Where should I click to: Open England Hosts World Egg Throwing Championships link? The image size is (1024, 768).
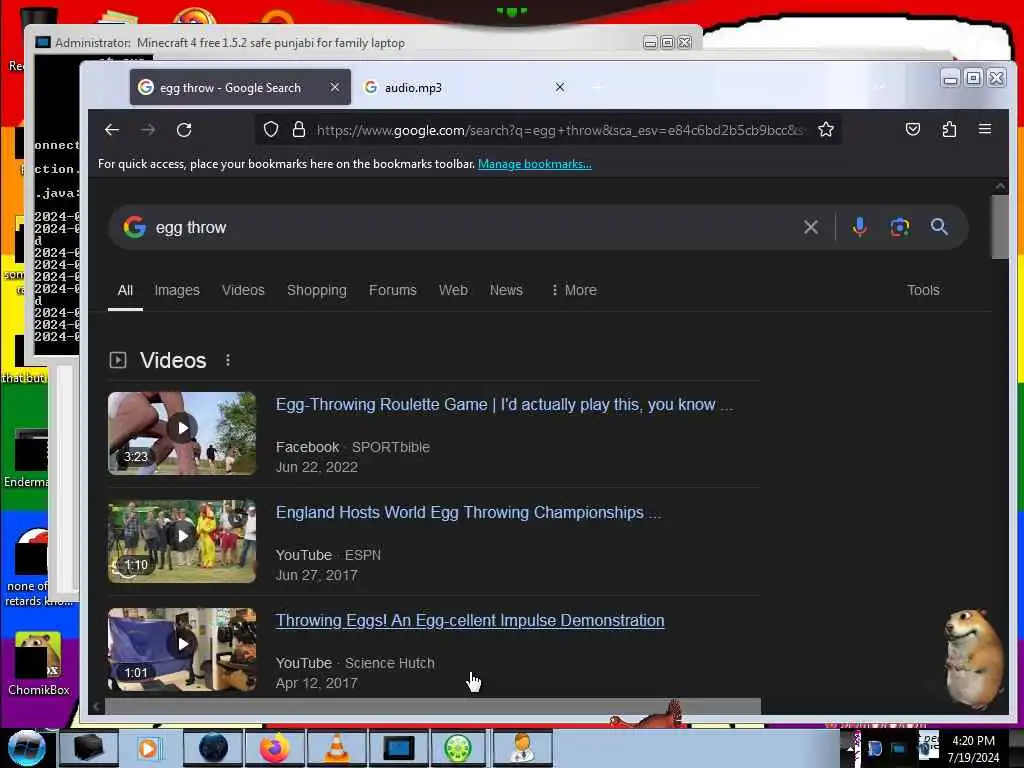(x=468, y=512)
